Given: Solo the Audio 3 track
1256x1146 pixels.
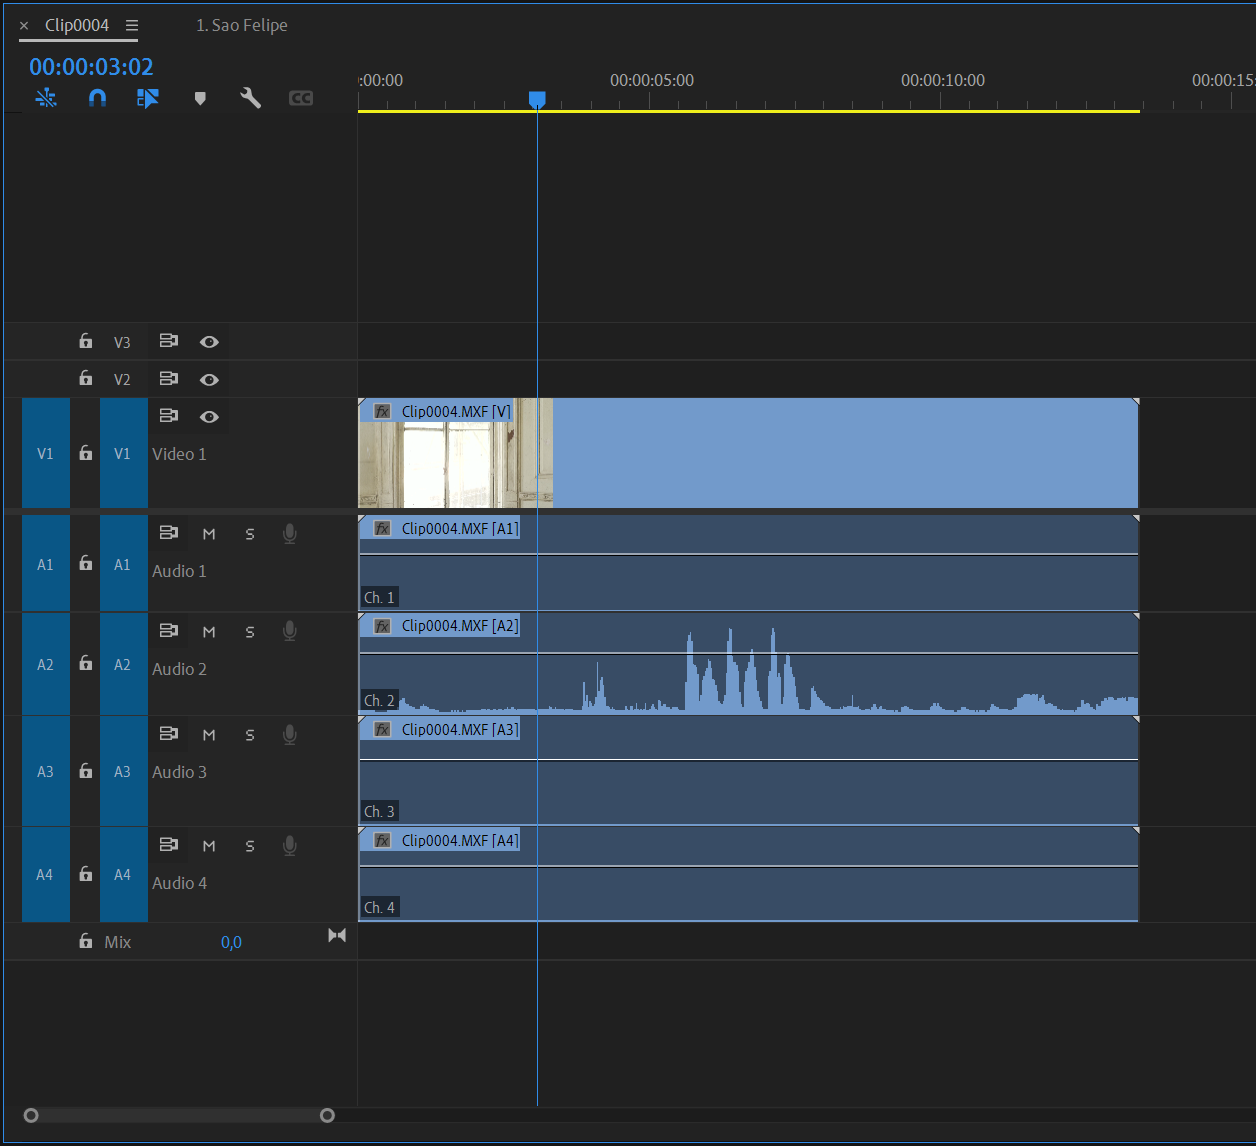Looking at the screenshot, I should [x=249, y=734].
